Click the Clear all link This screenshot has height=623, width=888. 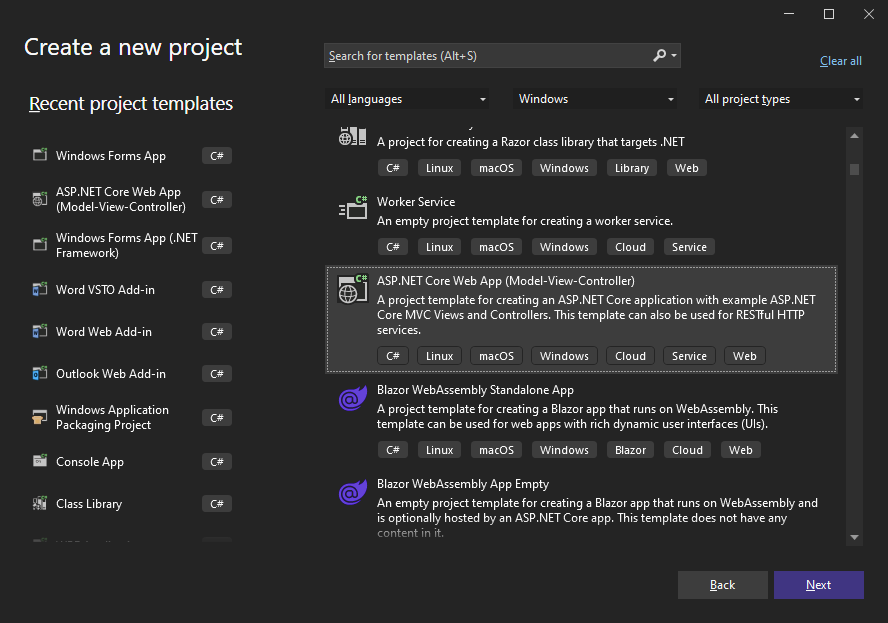click(x=840, y=61)
